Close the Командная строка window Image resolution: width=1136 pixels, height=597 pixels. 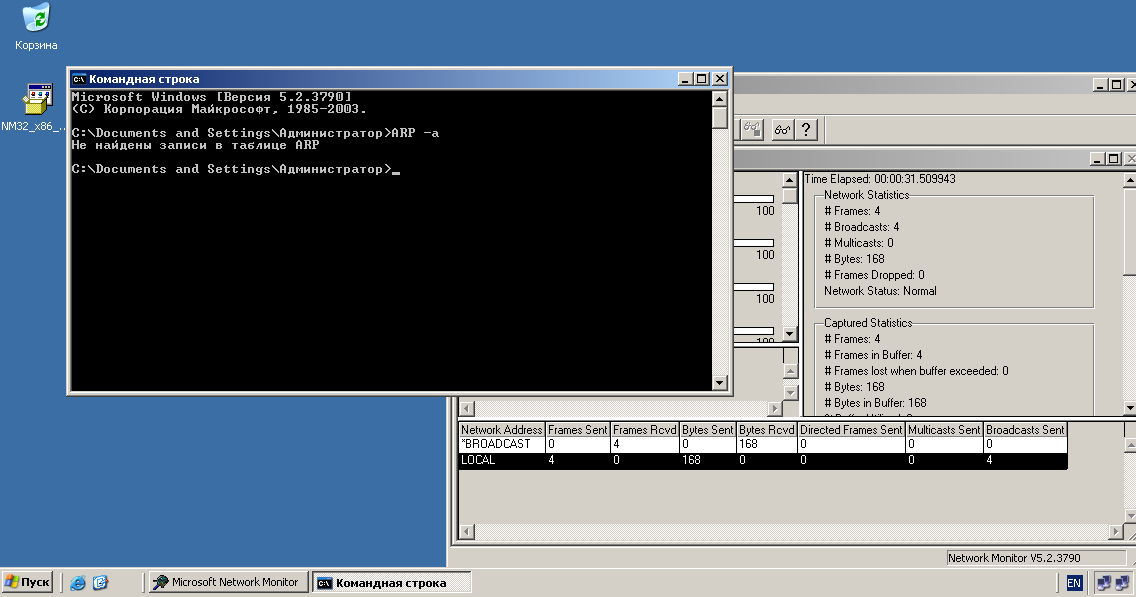click(x=719, y=79)
